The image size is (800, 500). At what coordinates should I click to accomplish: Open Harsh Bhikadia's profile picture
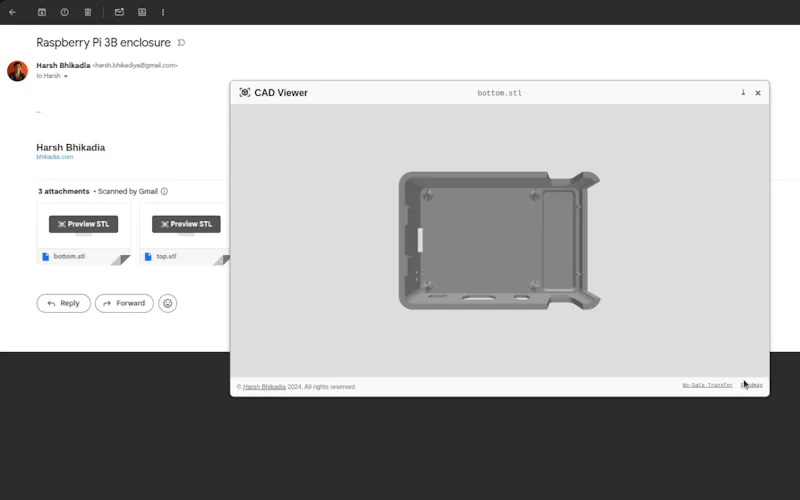coord(17,71)
